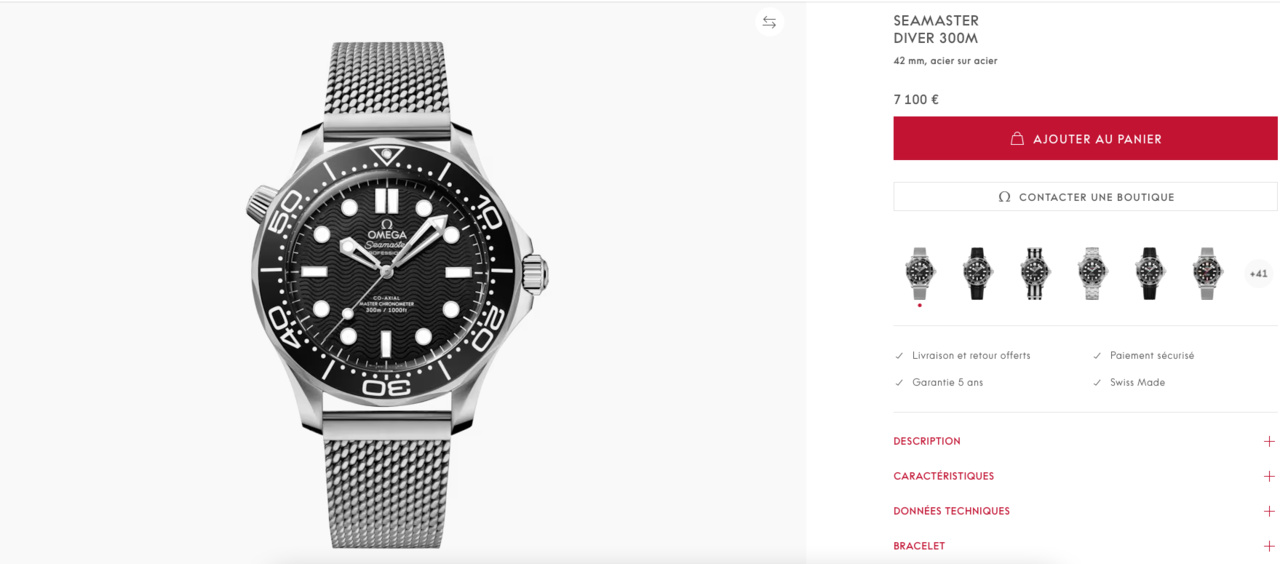The height and width of the screenshot is (564, 1280).
Task: Select the last mesh bracelet variant thumbnail
Action: 1207,273
